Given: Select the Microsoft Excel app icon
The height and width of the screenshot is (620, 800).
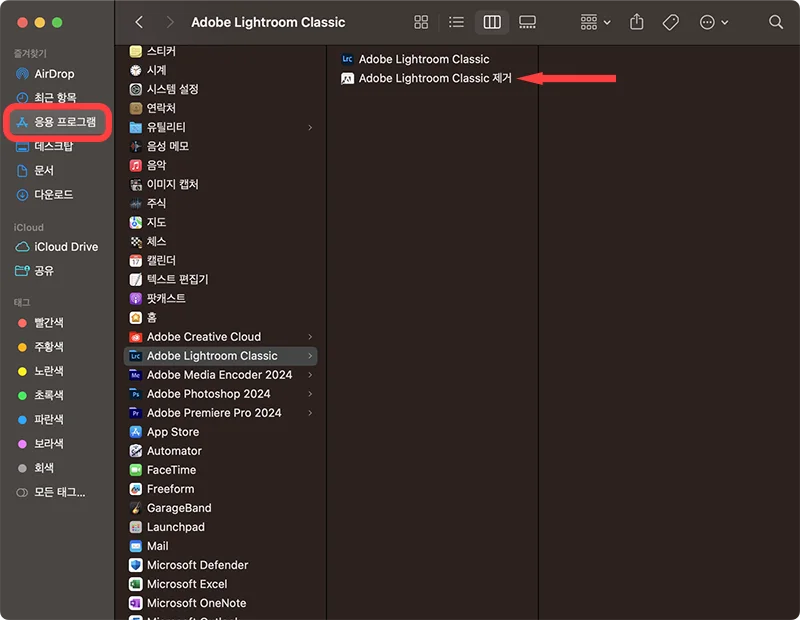Looking at the screenshot, I should [x=135, y=584].
